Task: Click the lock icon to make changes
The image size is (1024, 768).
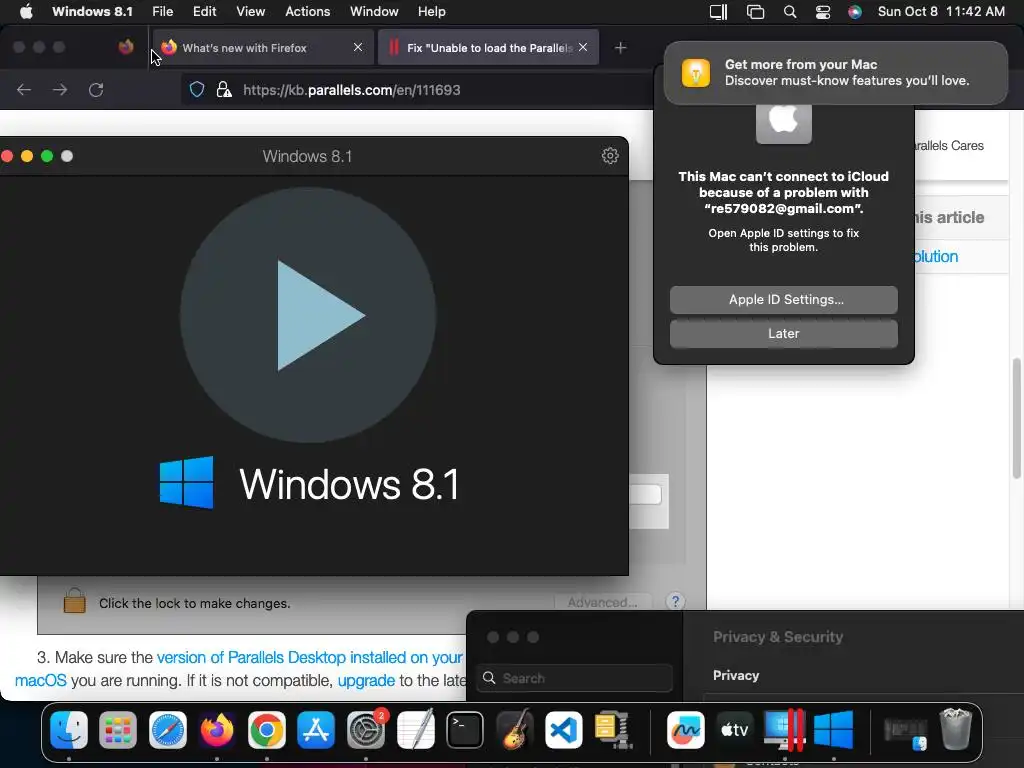Action: click(x=74, y=601)
